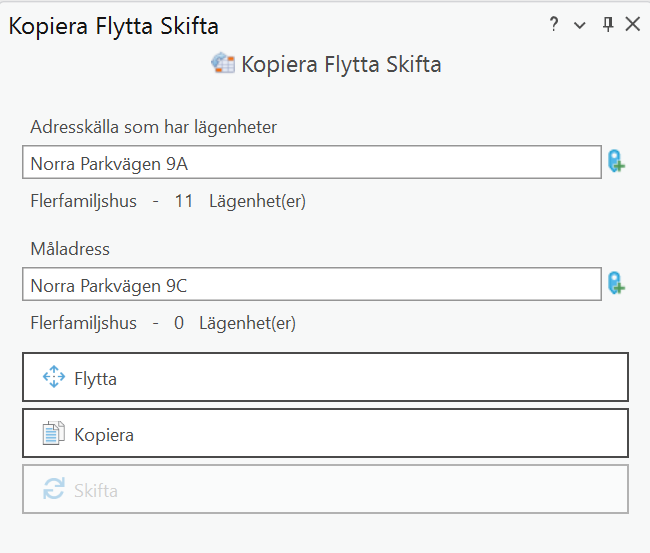This screenshot has height=553, width=650.
Task: Click the Norra Parkvägen 9A source field
Action: [x=311, y=163]
